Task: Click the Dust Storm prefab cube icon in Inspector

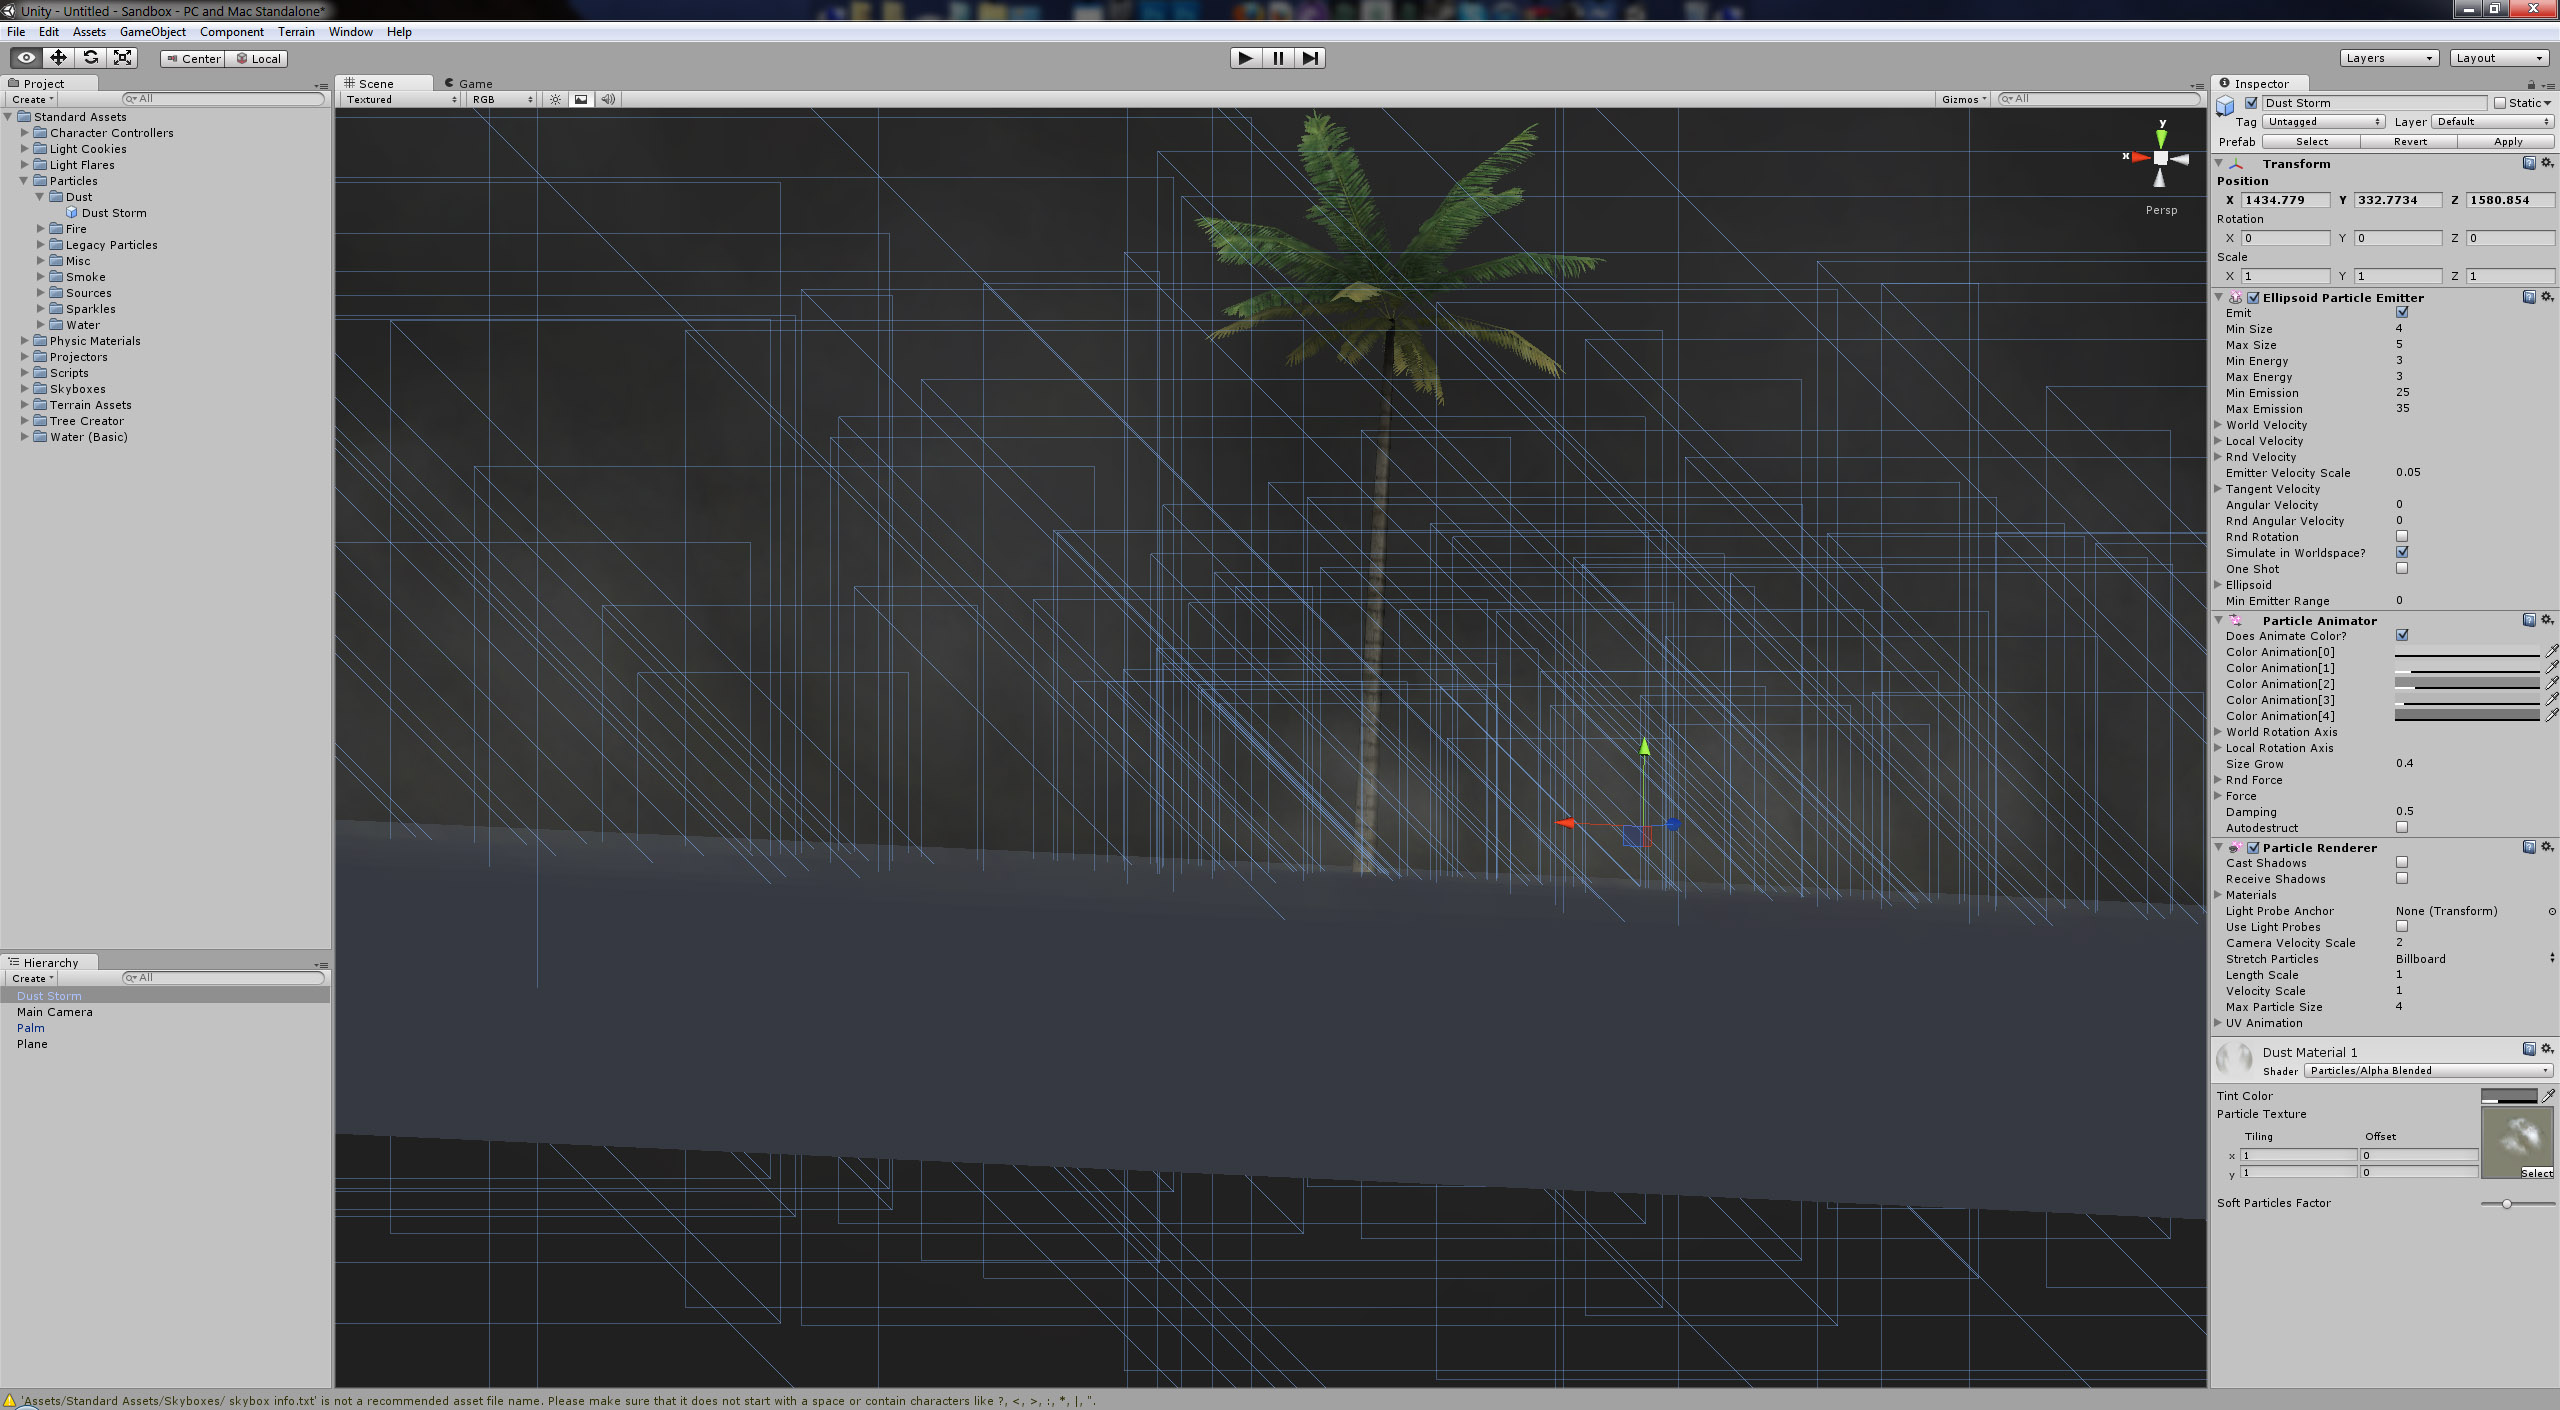Action: click(2226, 105)
